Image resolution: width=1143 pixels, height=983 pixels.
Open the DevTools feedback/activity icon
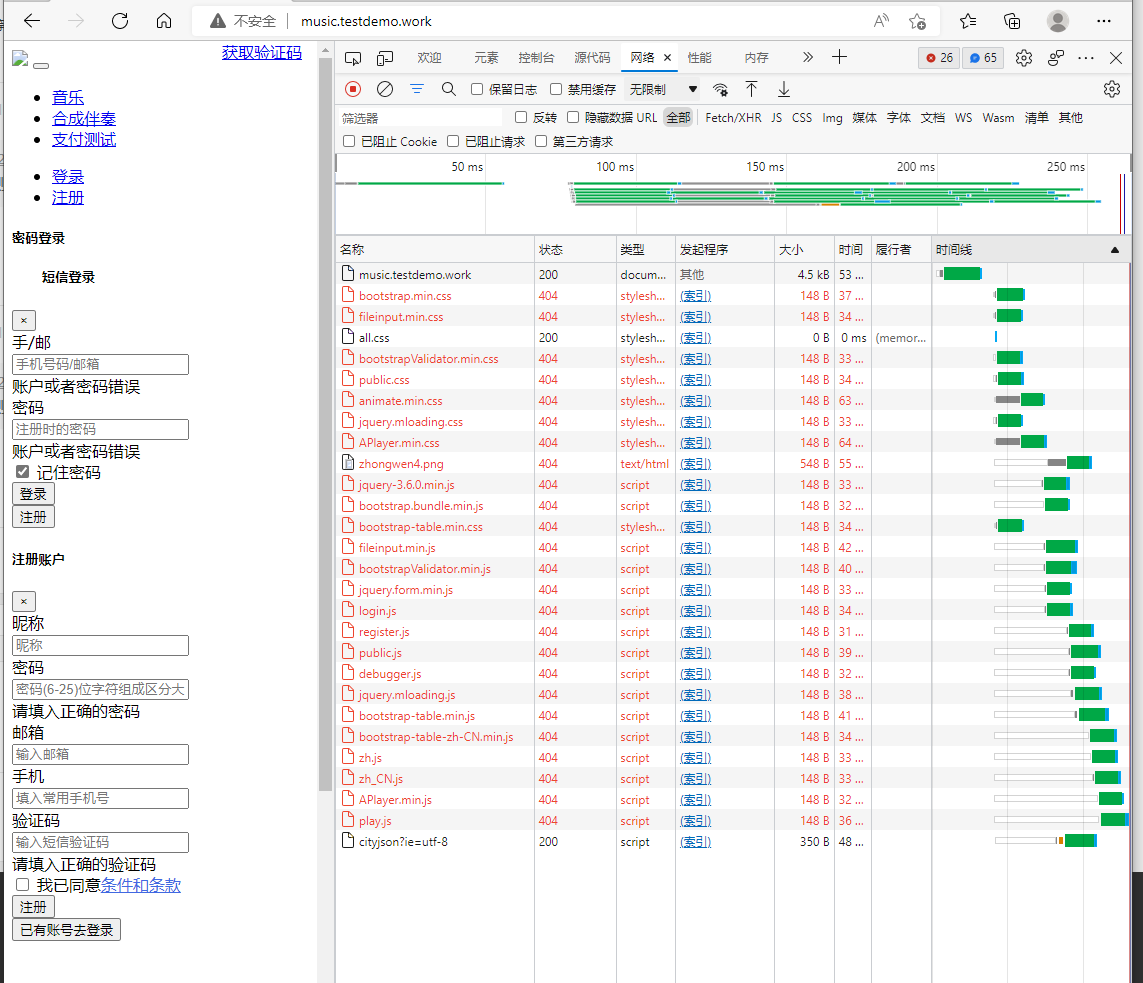(x=1056, y=58)
